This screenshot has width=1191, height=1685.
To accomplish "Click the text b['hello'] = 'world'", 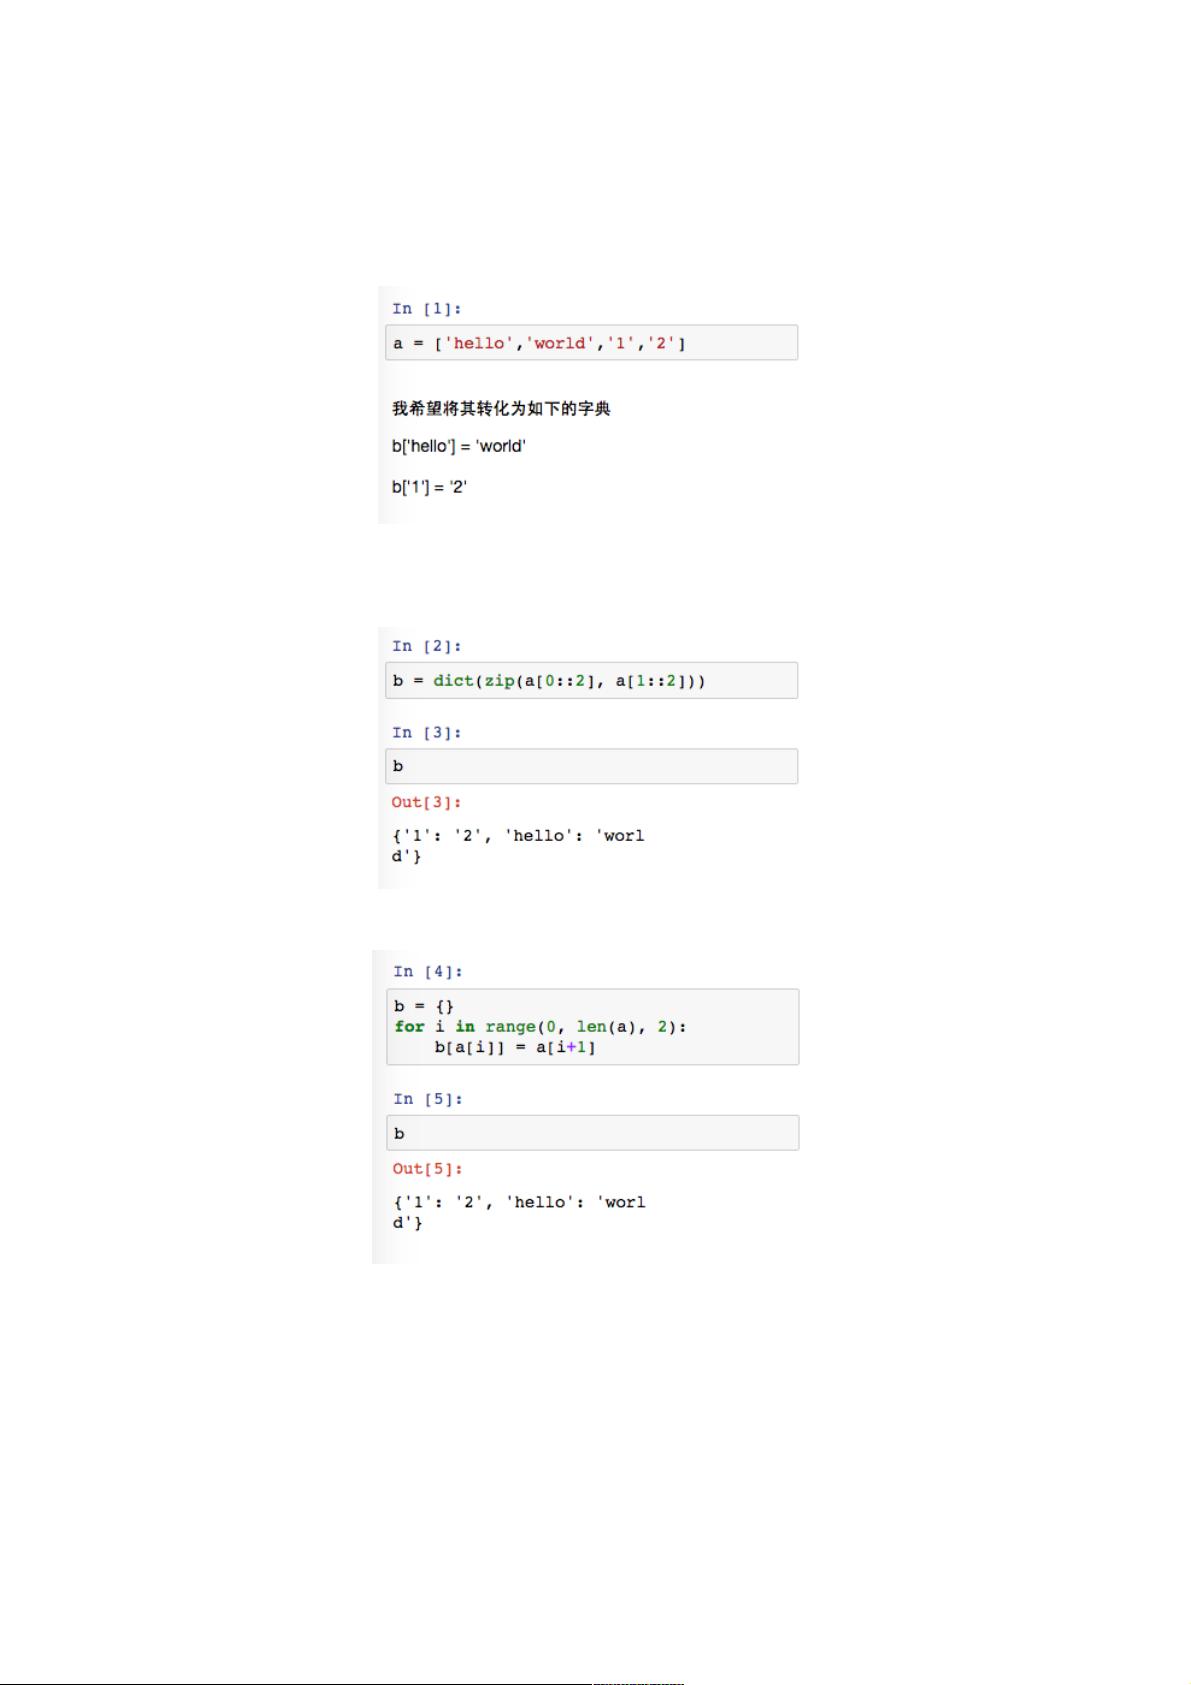I will coord(459,446).
